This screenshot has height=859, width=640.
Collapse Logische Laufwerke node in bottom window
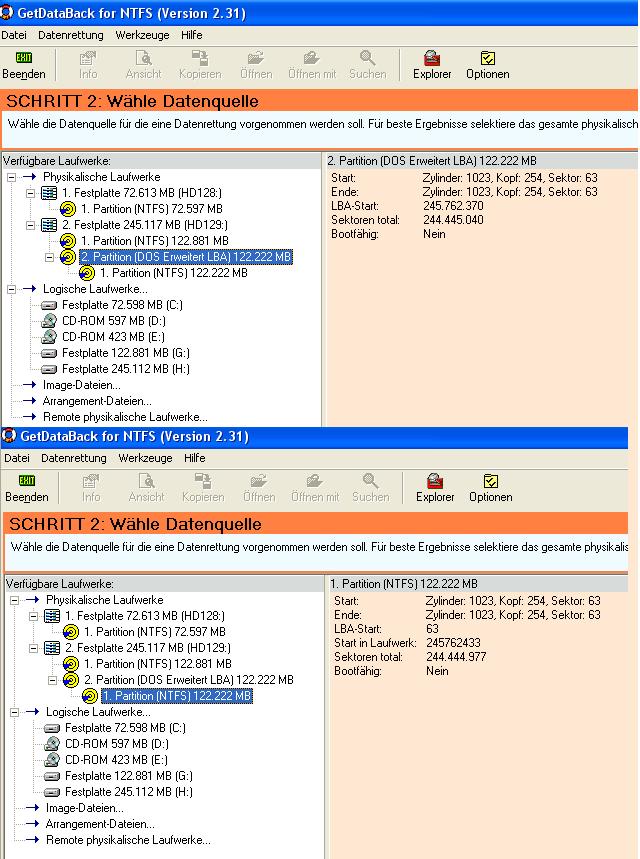coord(14,712)
